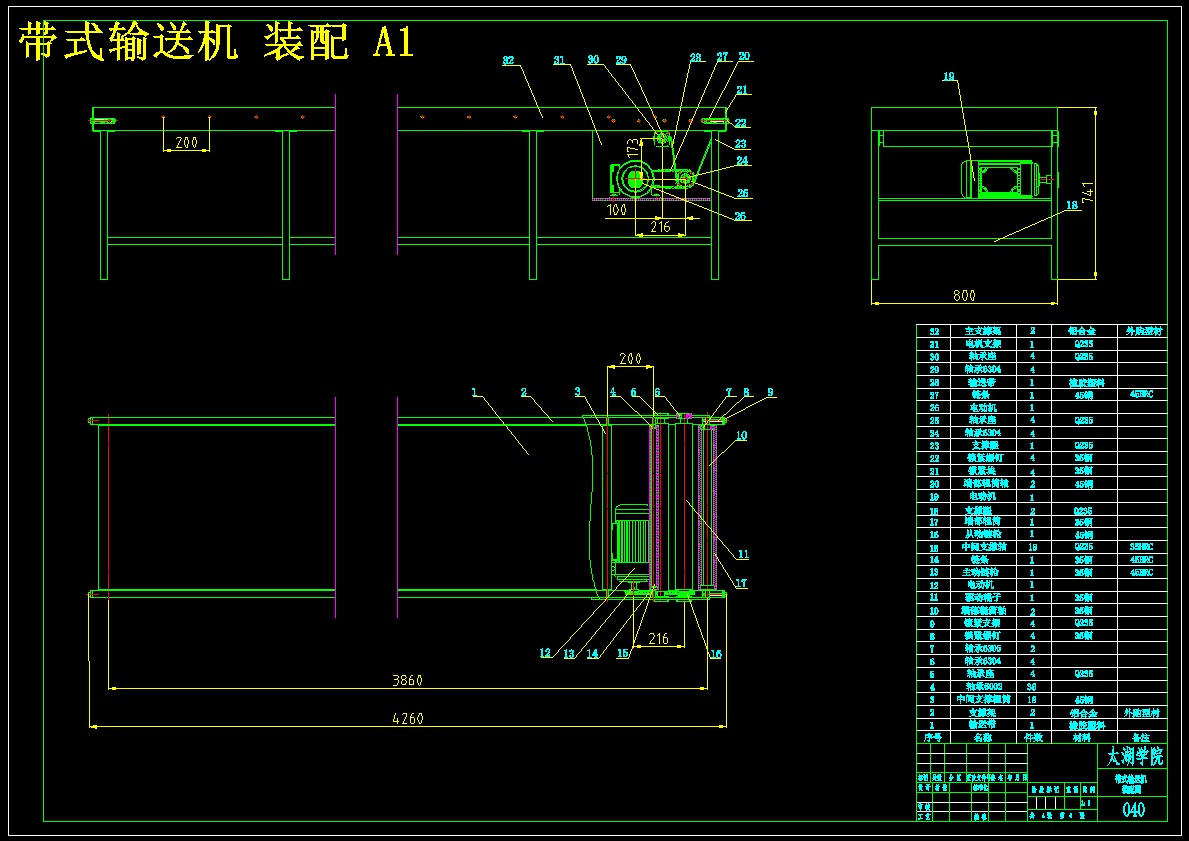Select balloon number 1 in the plan view
Screen dimensions: 1189x841
tap(474, 392)
